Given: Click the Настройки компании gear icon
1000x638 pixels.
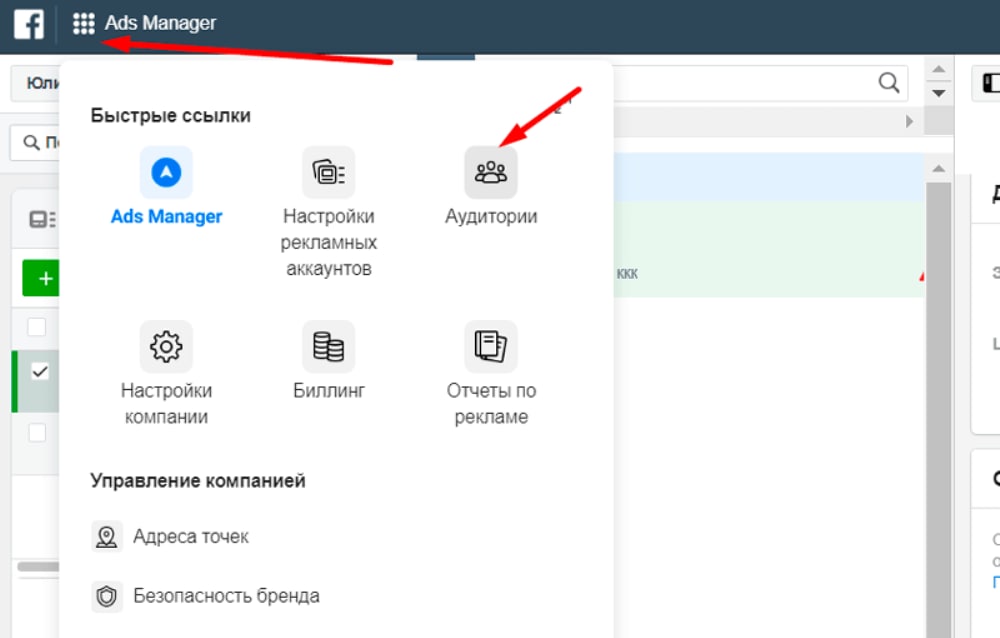Looking at the screenshot, I should (166, 346).
